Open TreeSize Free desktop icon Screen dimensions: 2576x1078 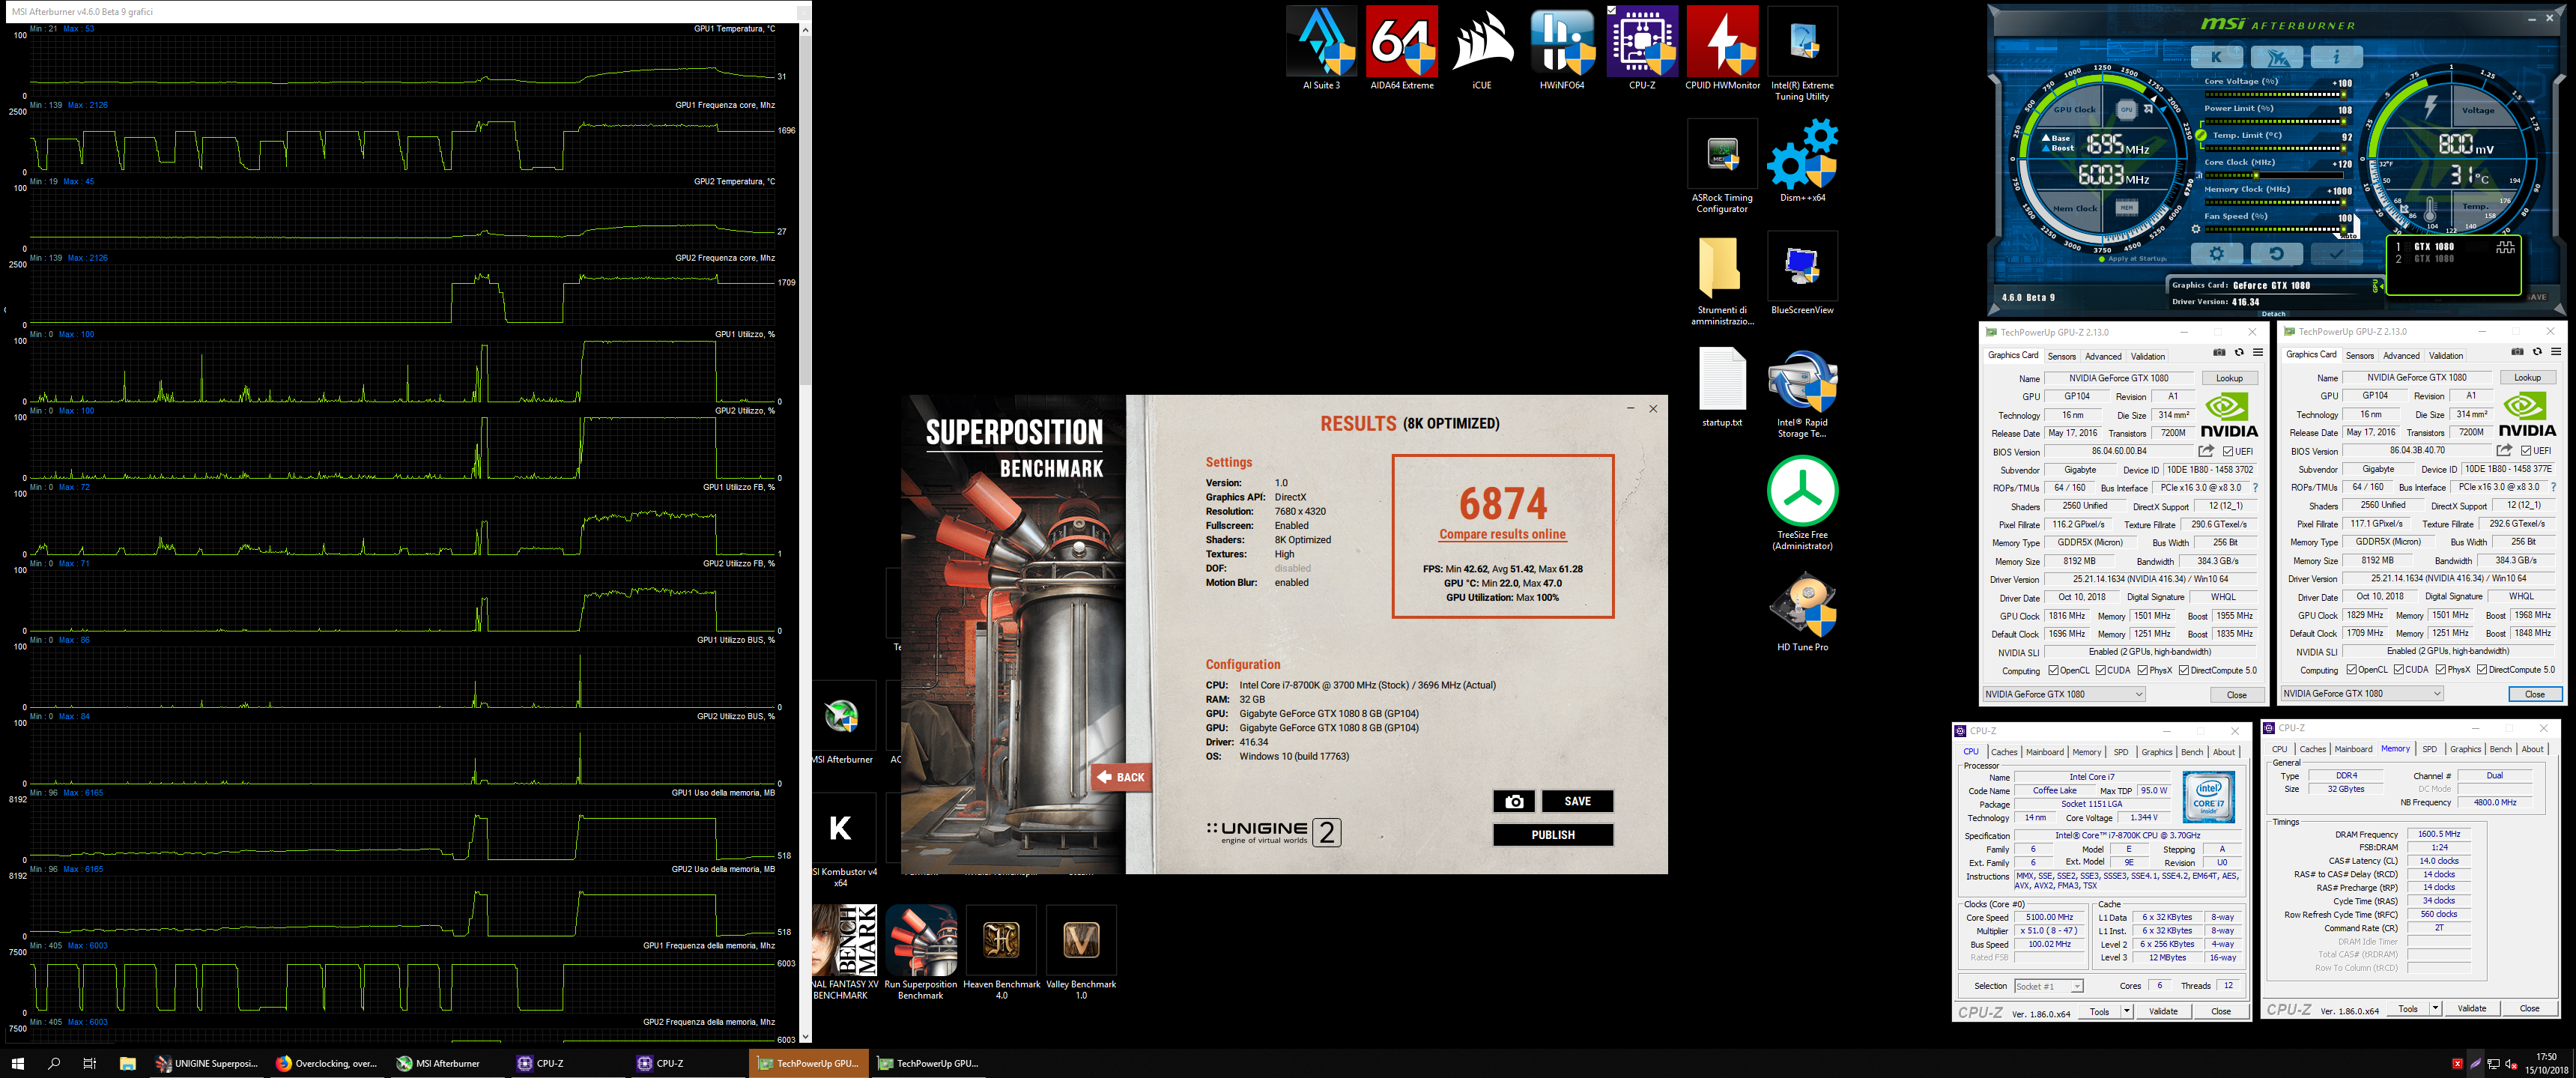(1802, 503)
